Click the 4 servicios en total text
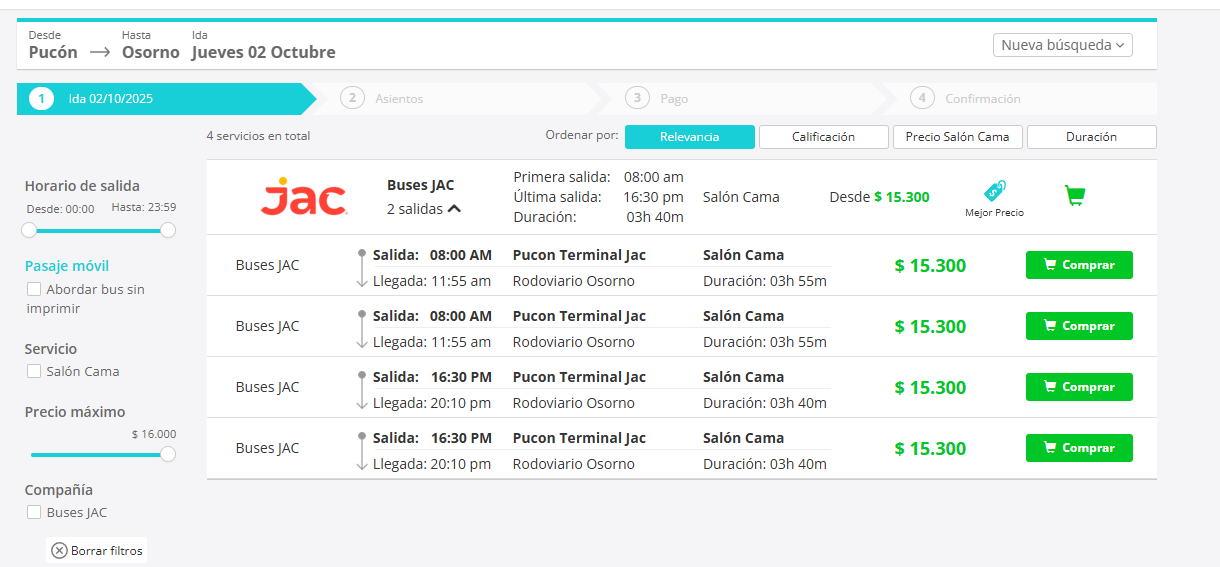 (258, 136)
